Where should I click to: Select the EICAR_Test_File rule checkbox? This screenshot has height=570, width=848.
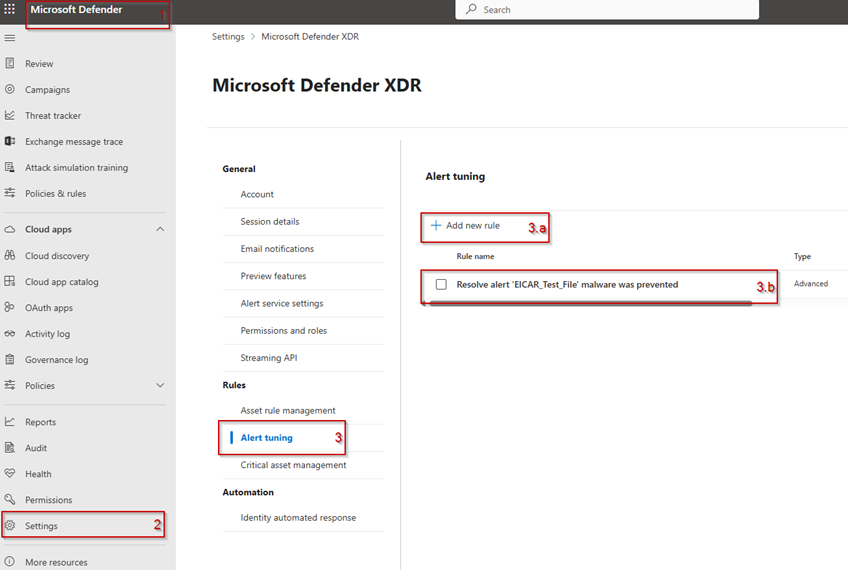coord(441,284)
